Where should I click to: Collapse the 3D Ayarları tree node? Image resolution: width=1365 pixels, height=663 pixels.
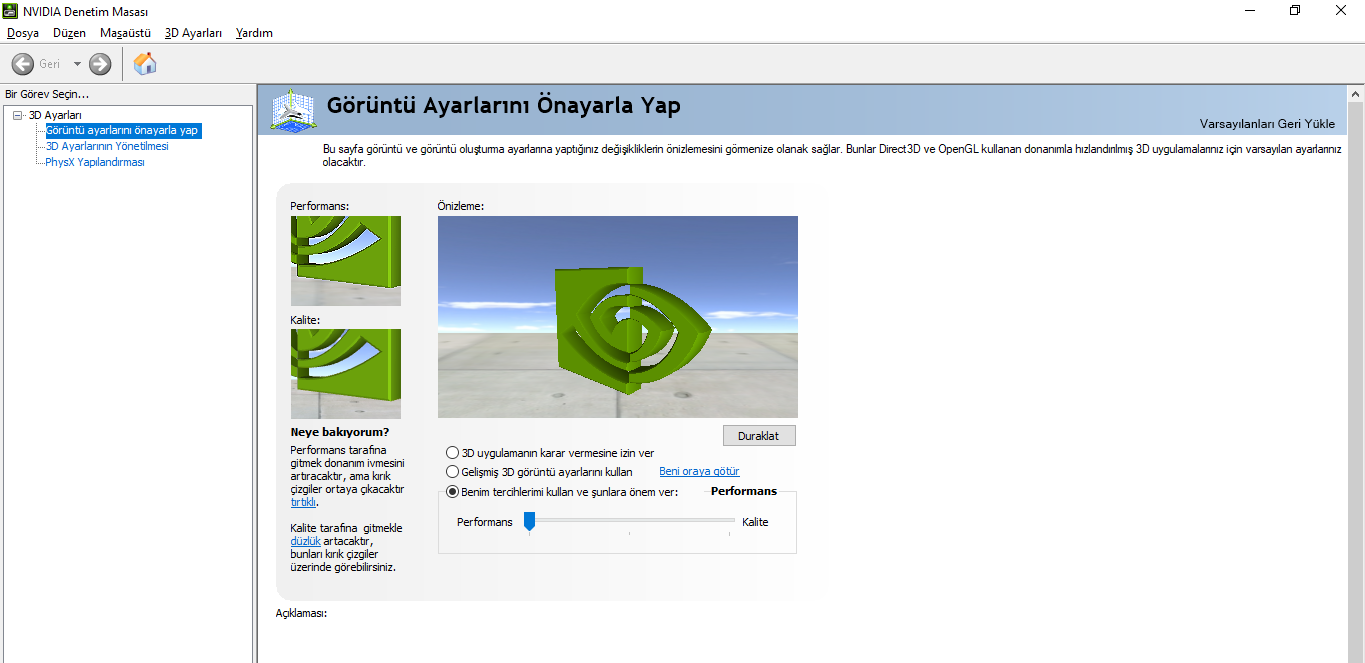[x=17, y=115]
